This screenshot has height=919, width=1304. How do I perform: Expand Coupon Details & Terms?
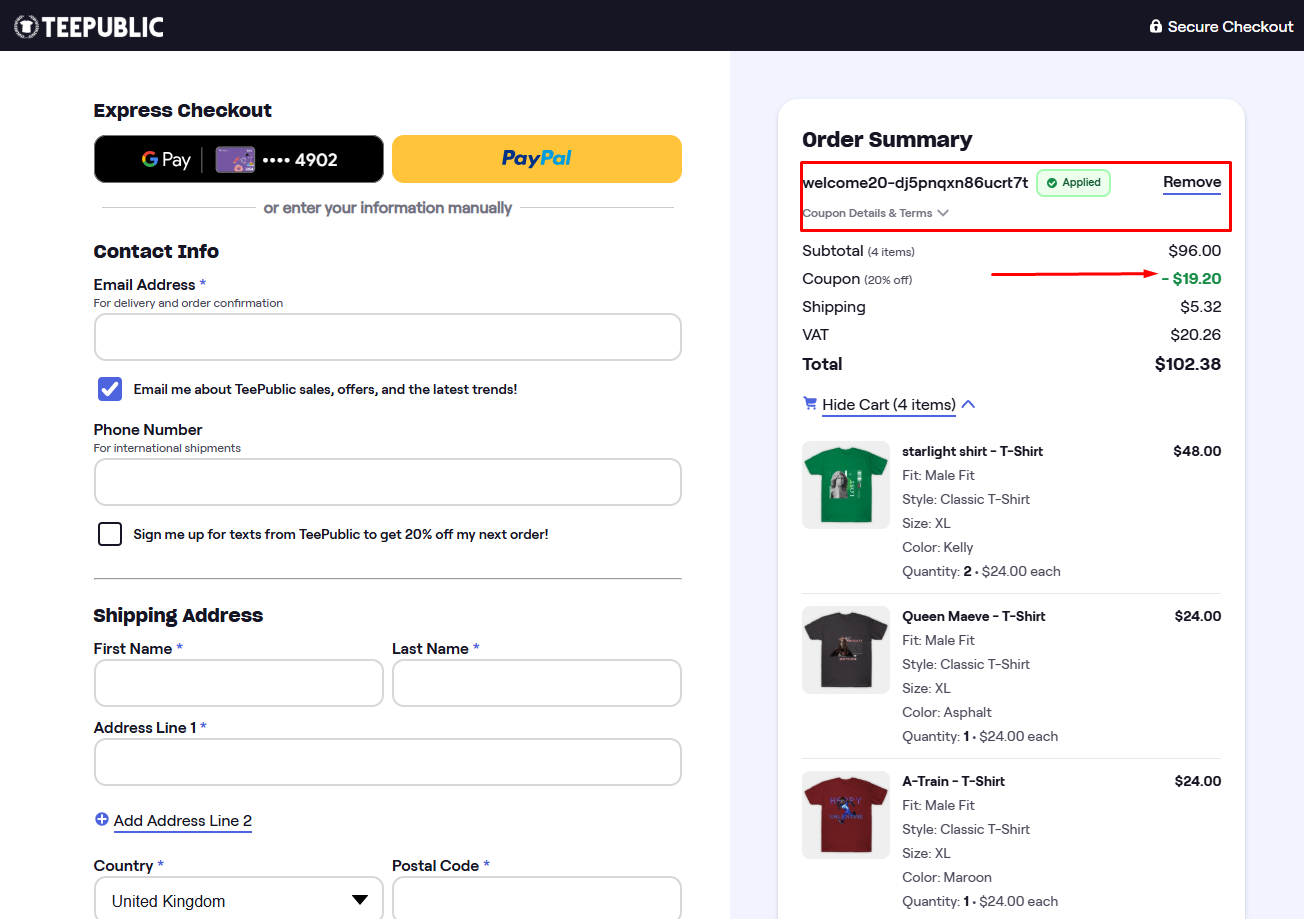(x=875, y=213)
